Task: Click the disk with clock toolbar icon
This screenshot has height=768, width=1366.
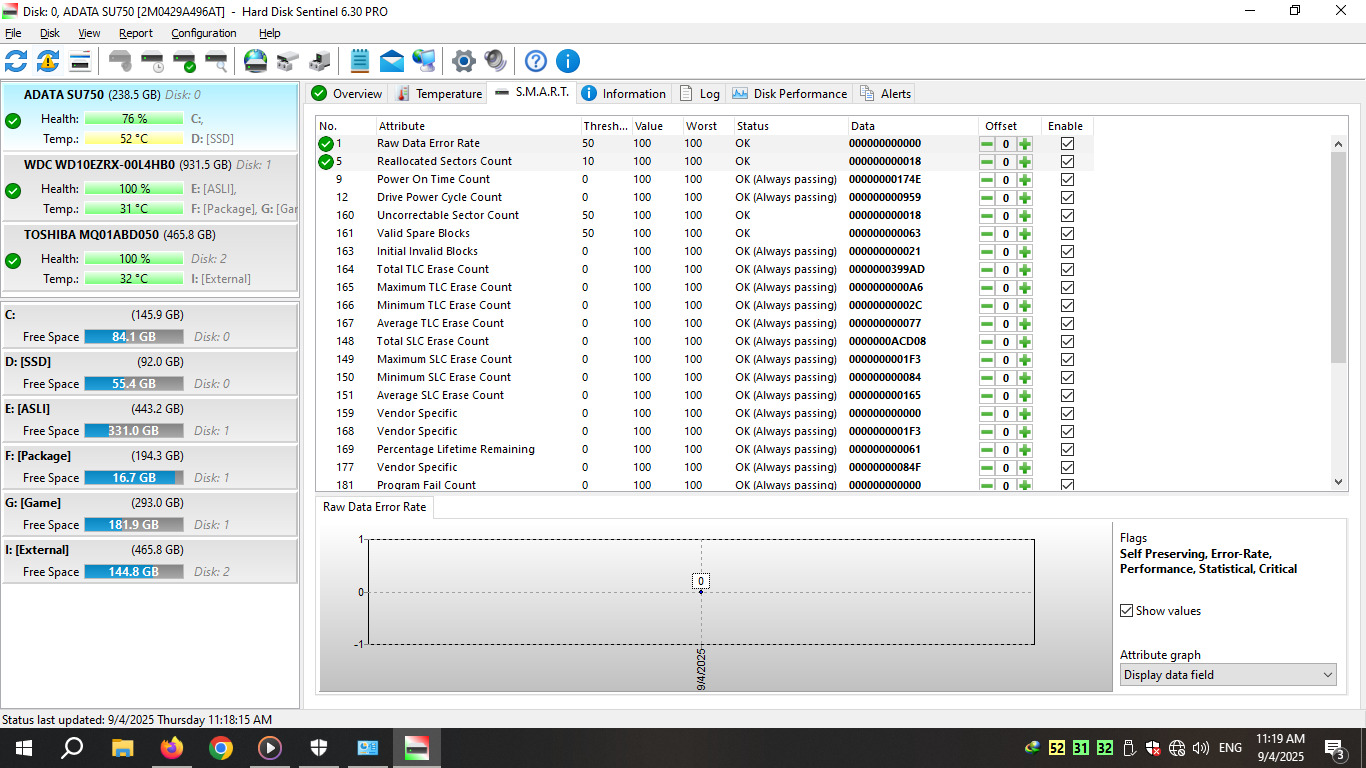Action: tap(152, 61)
